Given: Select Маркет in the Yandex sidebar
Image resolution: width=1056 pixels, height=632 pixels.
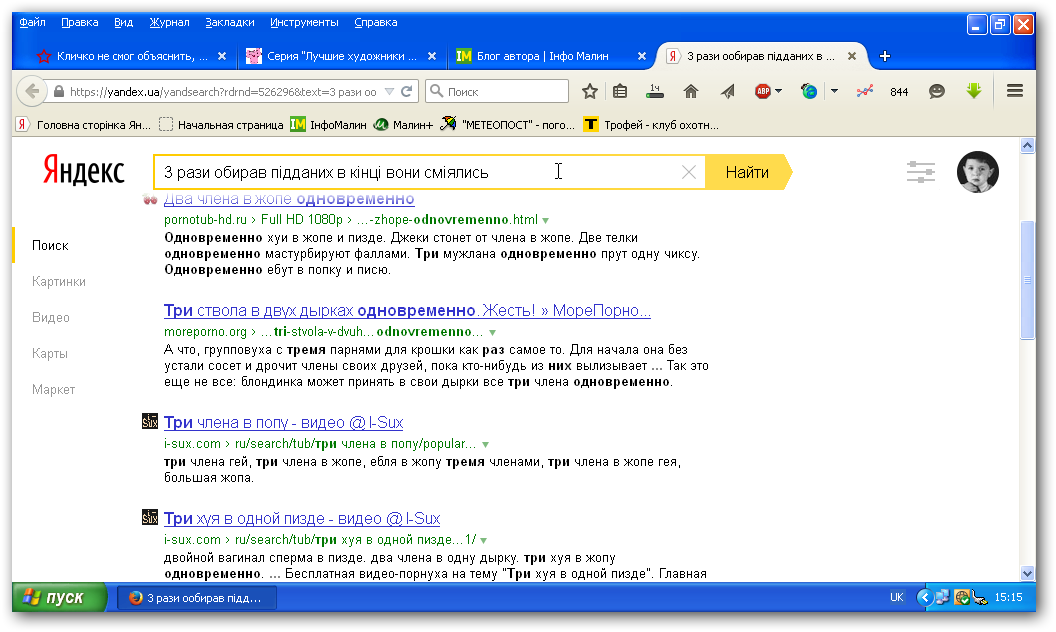Looking at the screenshot, I should (53, 389).
